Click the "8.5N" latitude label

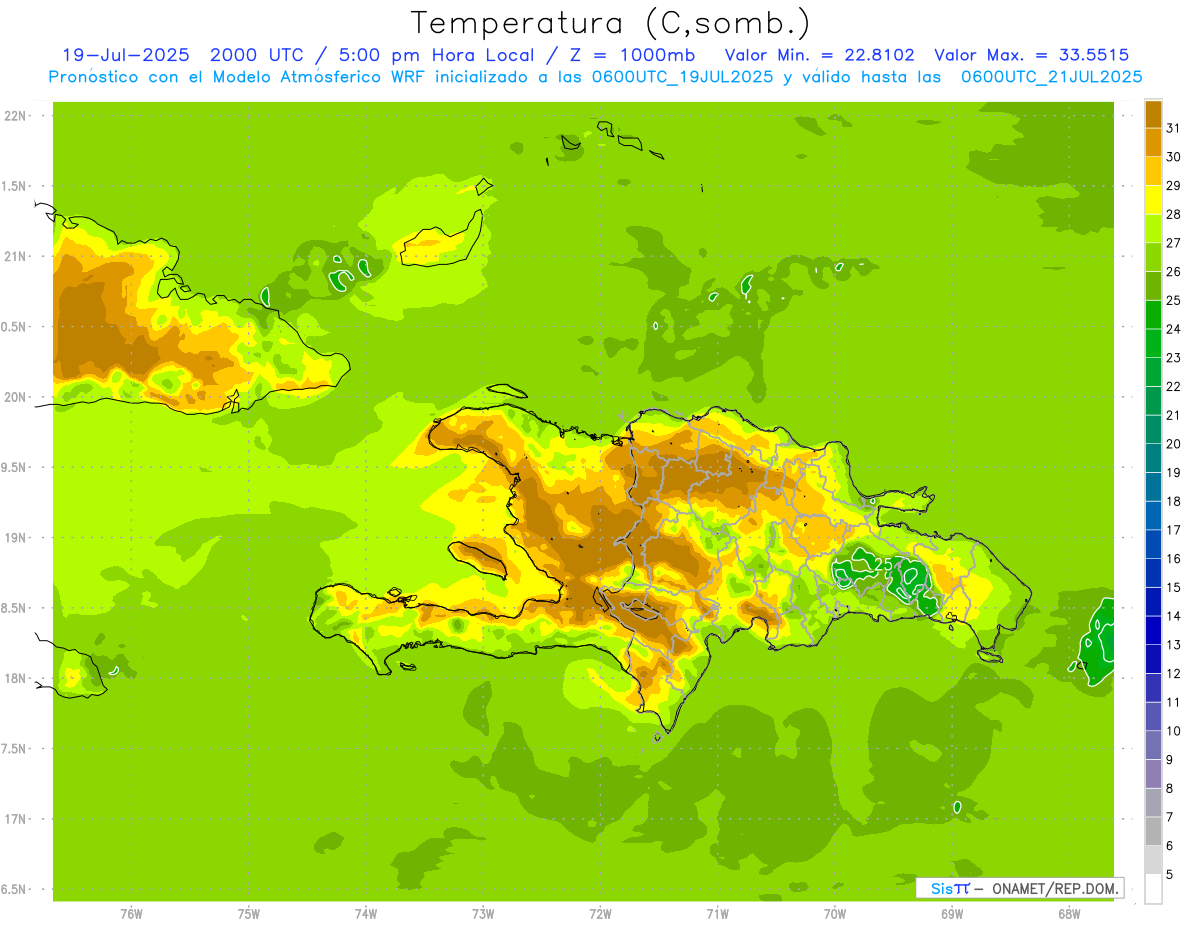click(x=15, y=609)
